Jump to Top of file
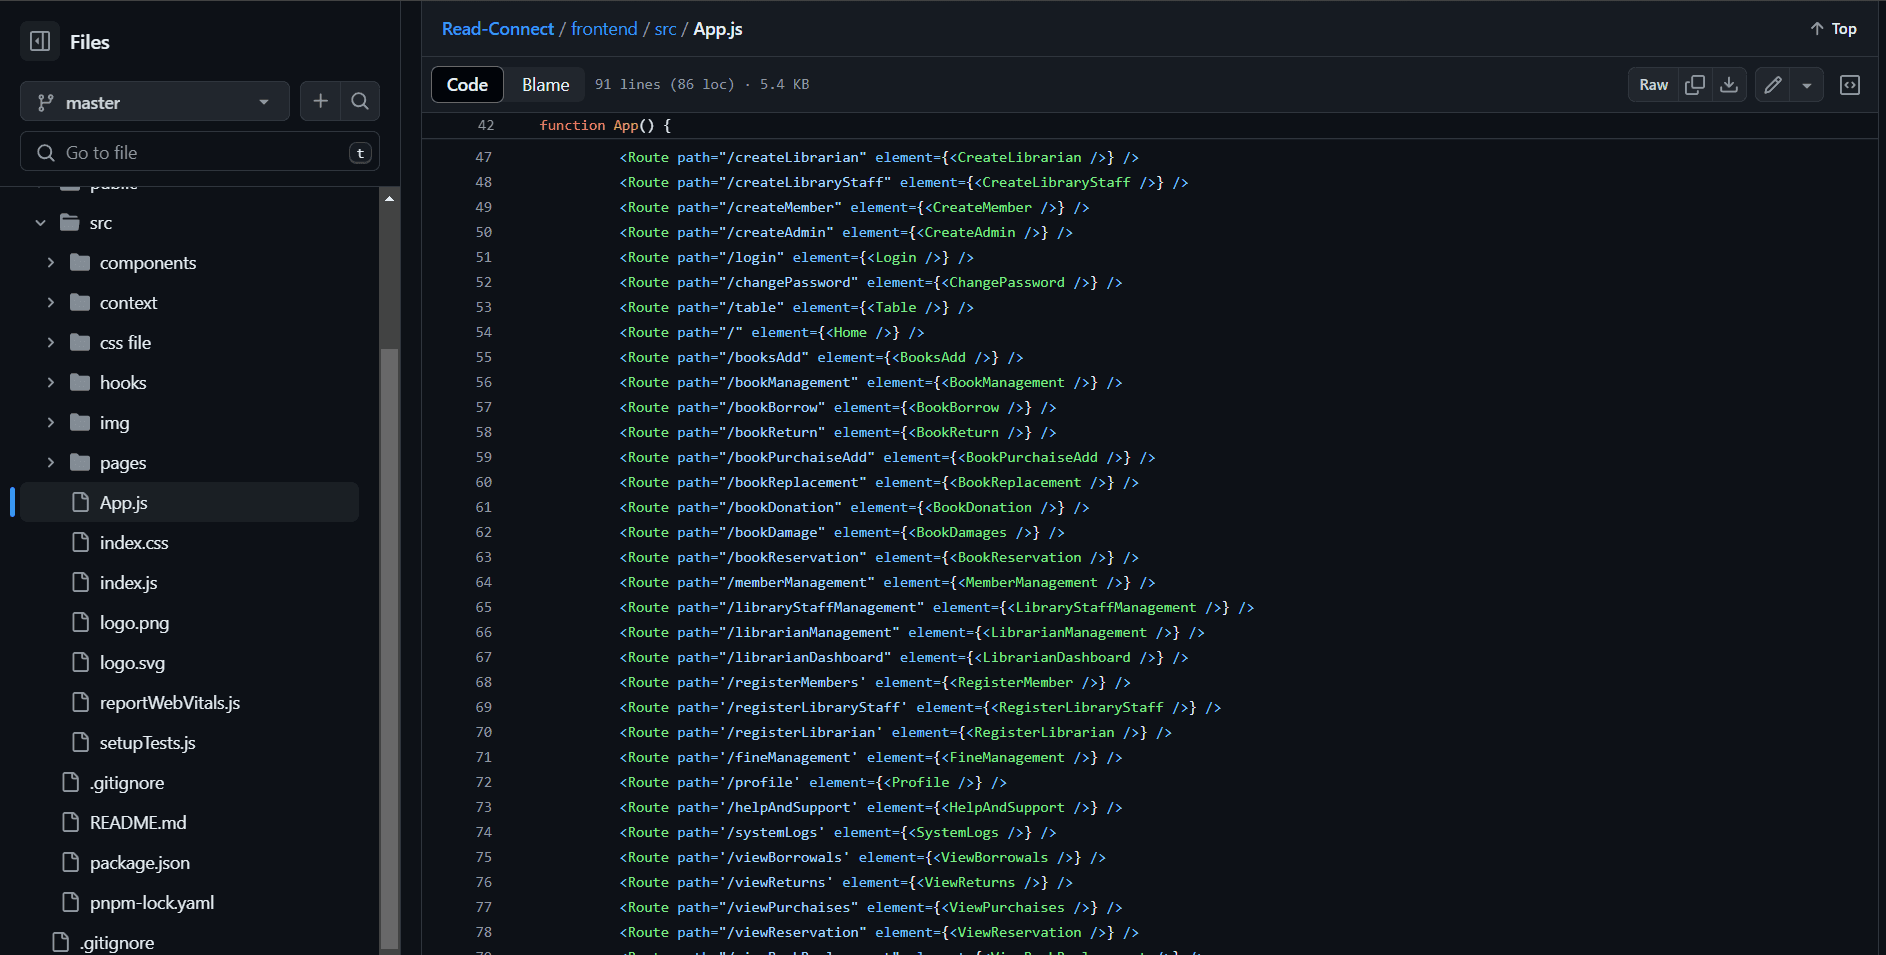Viewport: 1886px width, 955px height. tap(1833, 29)
